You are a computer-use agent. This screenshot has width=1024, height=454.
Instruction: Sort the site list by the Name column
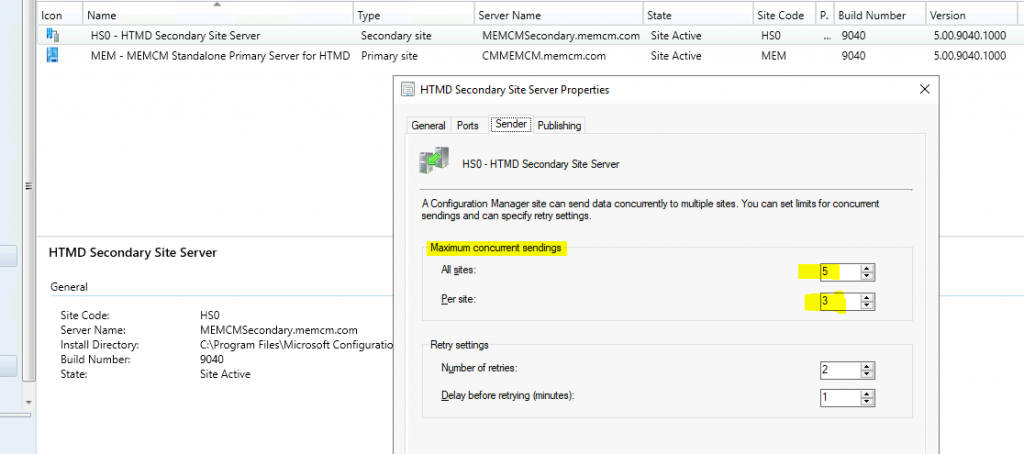click(218, 15)
